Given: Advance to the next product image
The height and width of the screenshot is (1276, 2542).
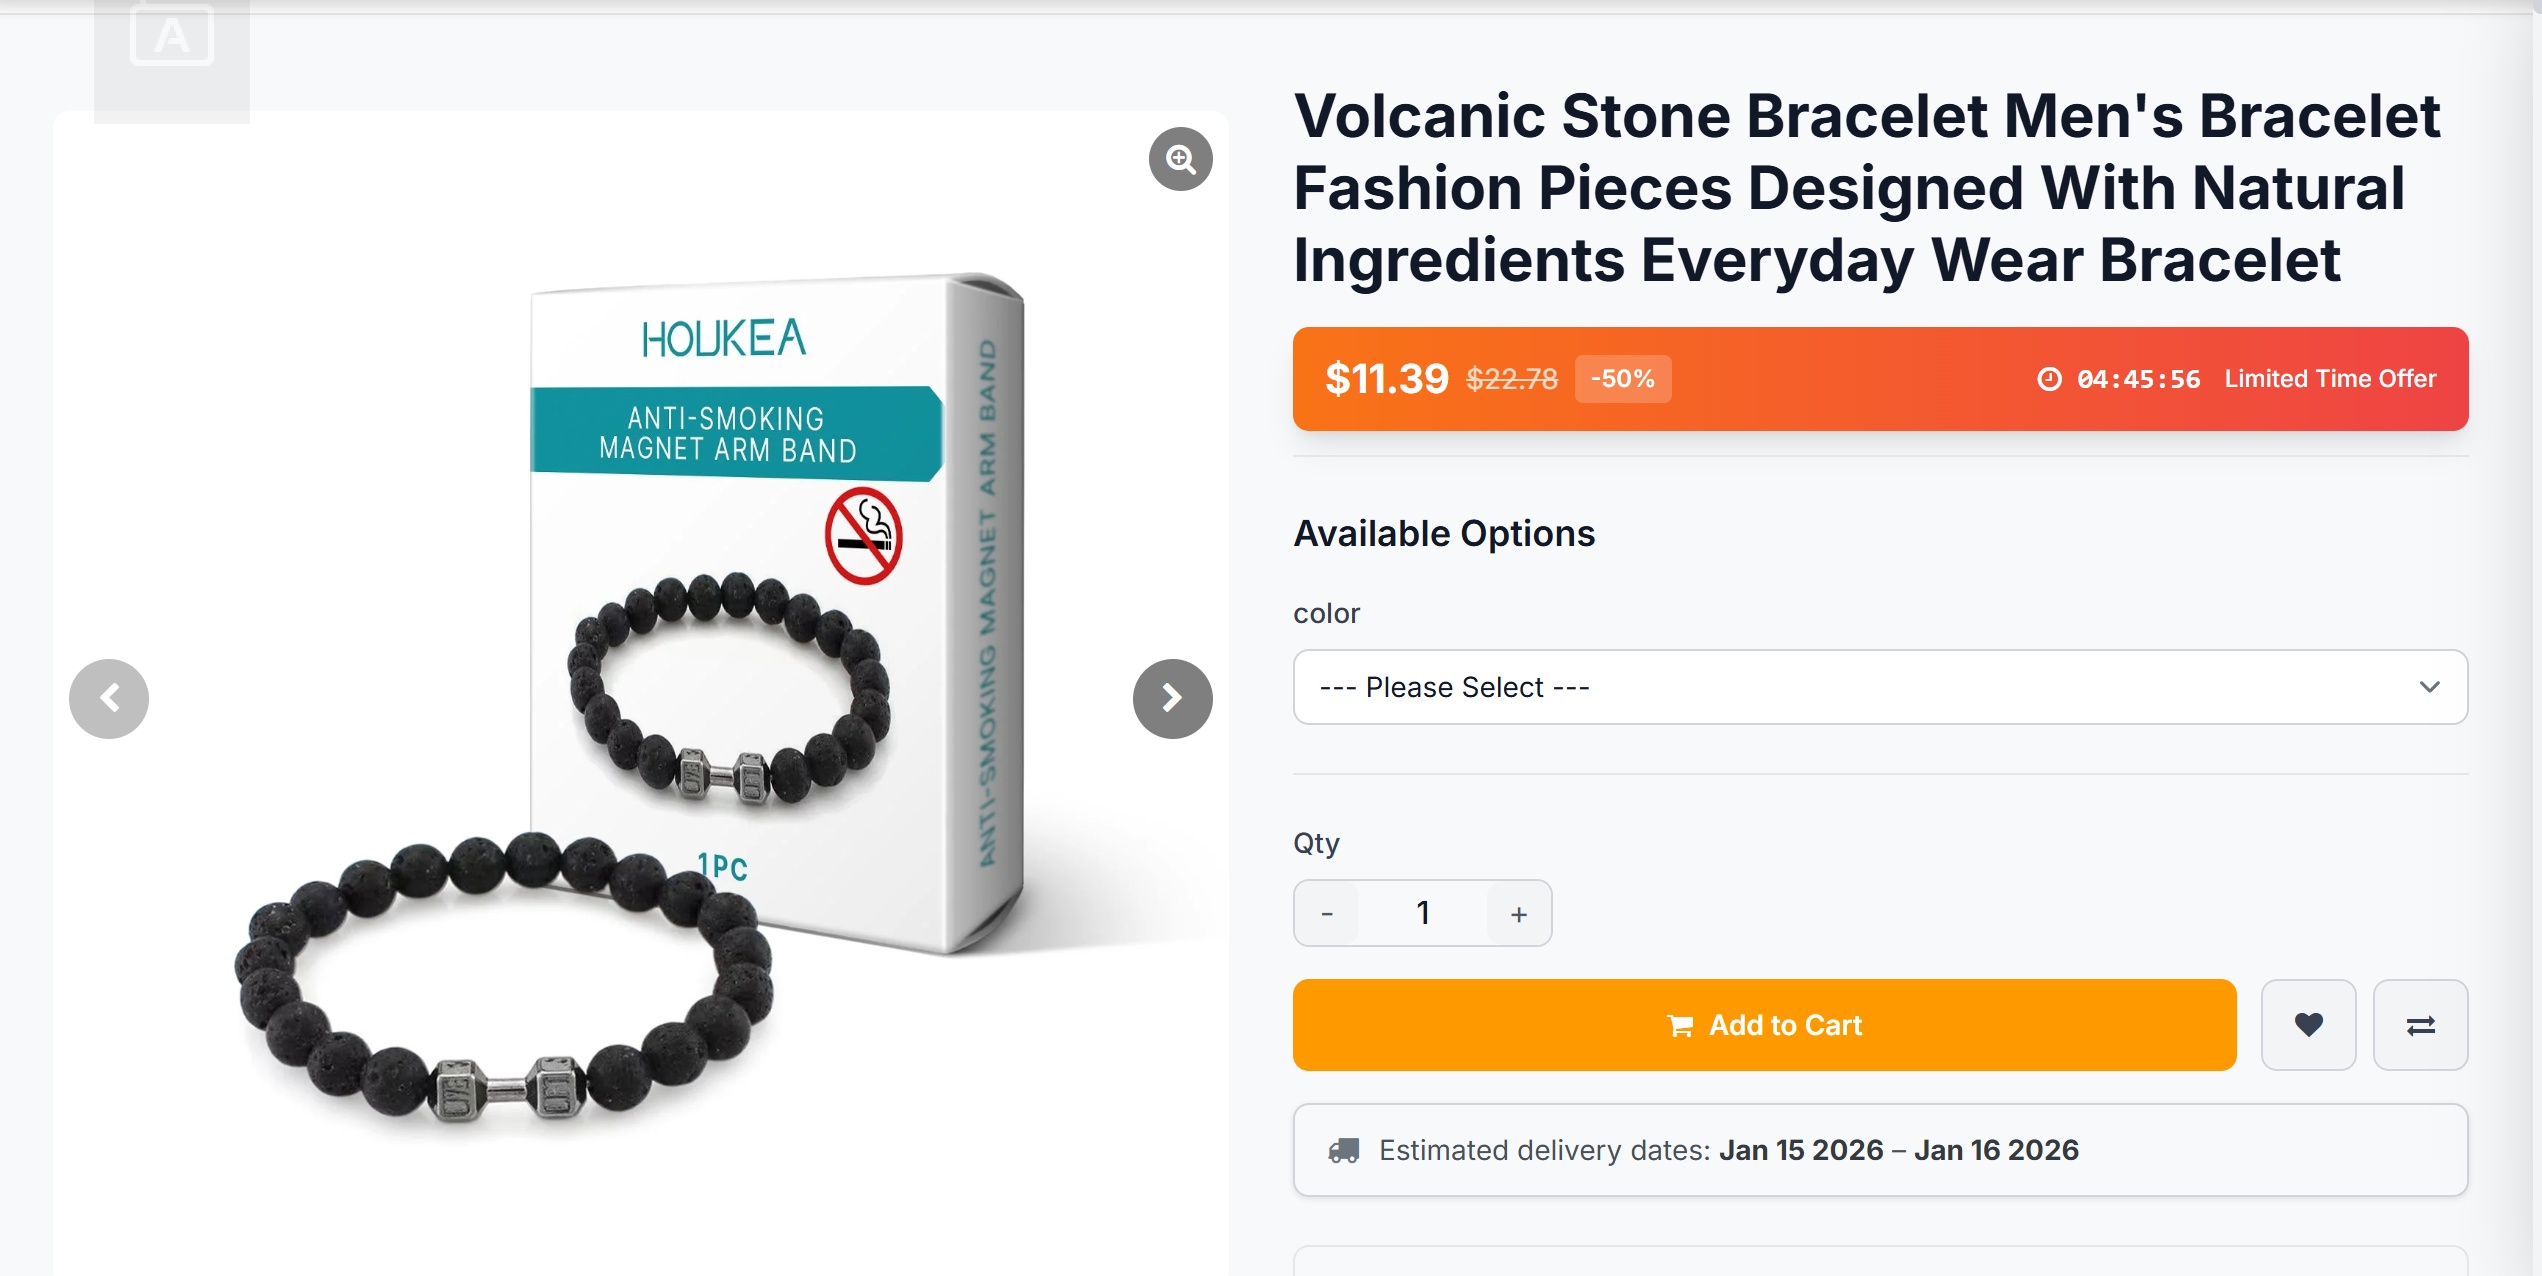Looking at the screenshot, I should [1172, 698].
